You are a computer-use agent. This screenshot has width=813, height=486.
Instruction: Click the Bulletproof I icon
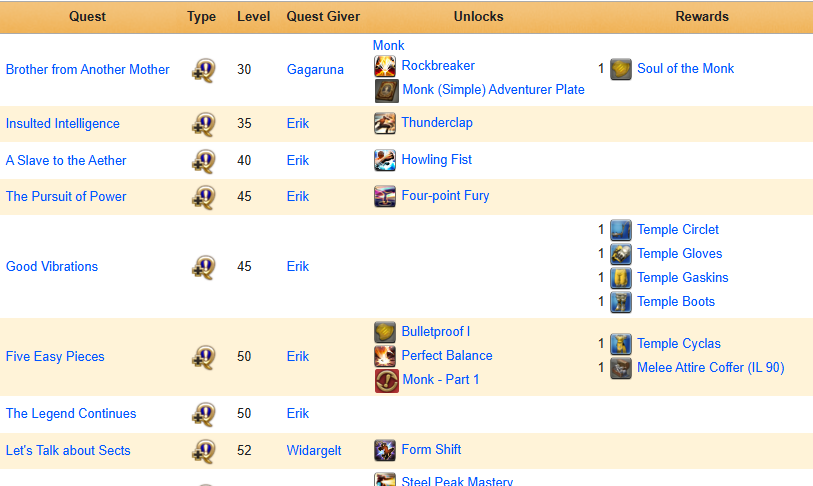(x=385, y=332)
